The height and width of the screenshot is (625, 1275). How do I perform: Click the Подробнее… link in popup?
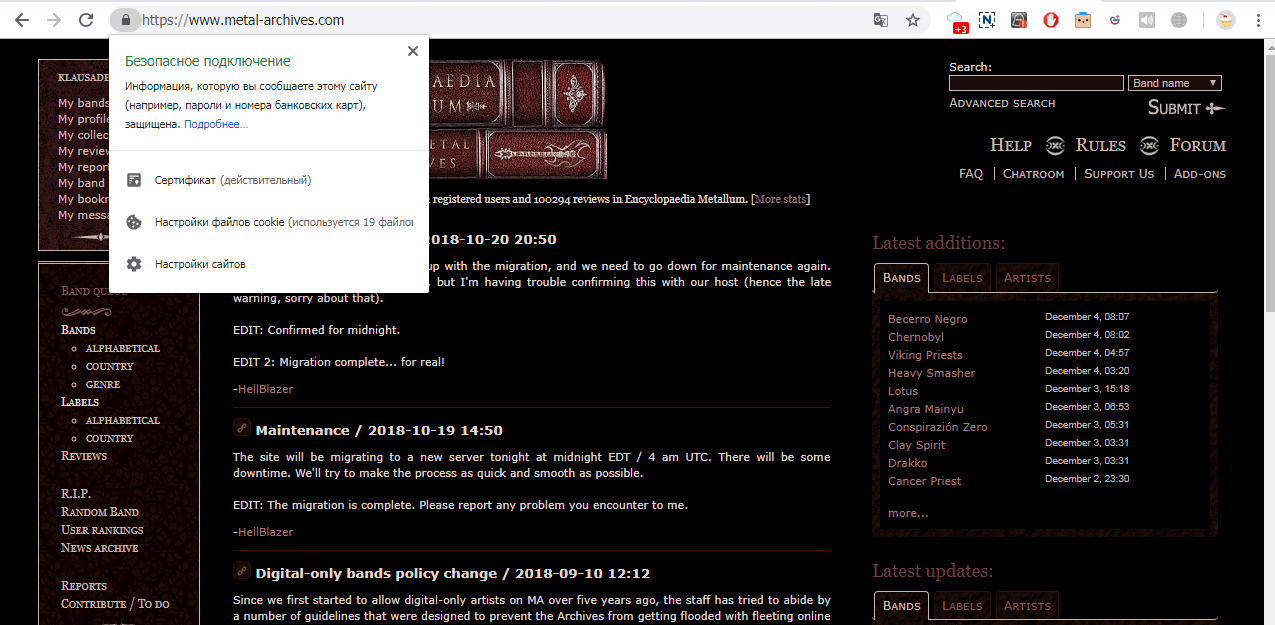pos(216,124)
